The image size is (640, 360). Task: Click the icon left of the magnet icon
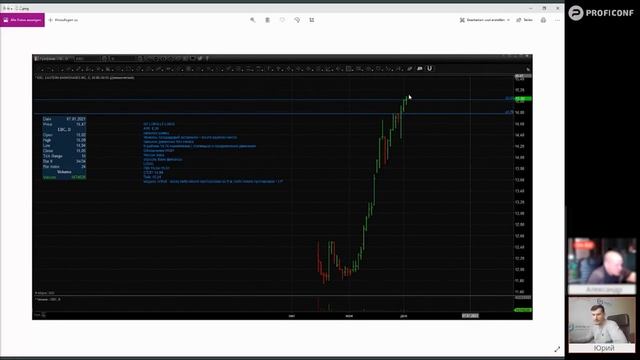click(420, 69)
